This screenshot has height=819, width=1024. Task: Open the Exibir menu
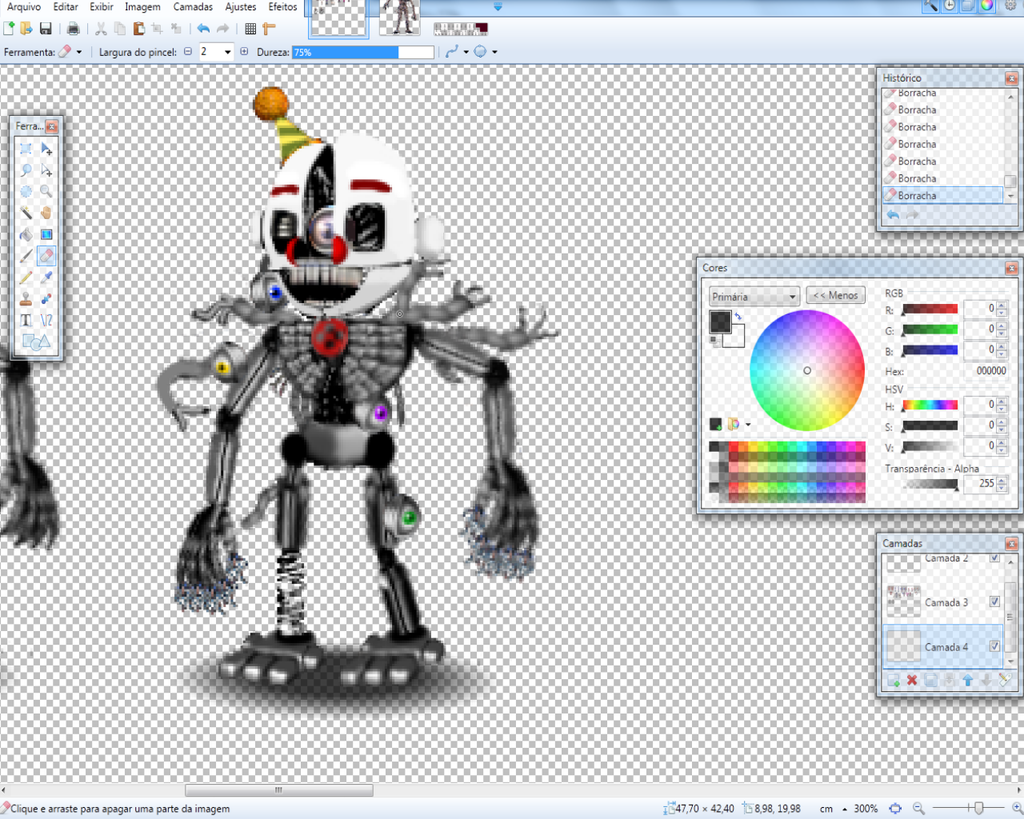click(101, 7)
